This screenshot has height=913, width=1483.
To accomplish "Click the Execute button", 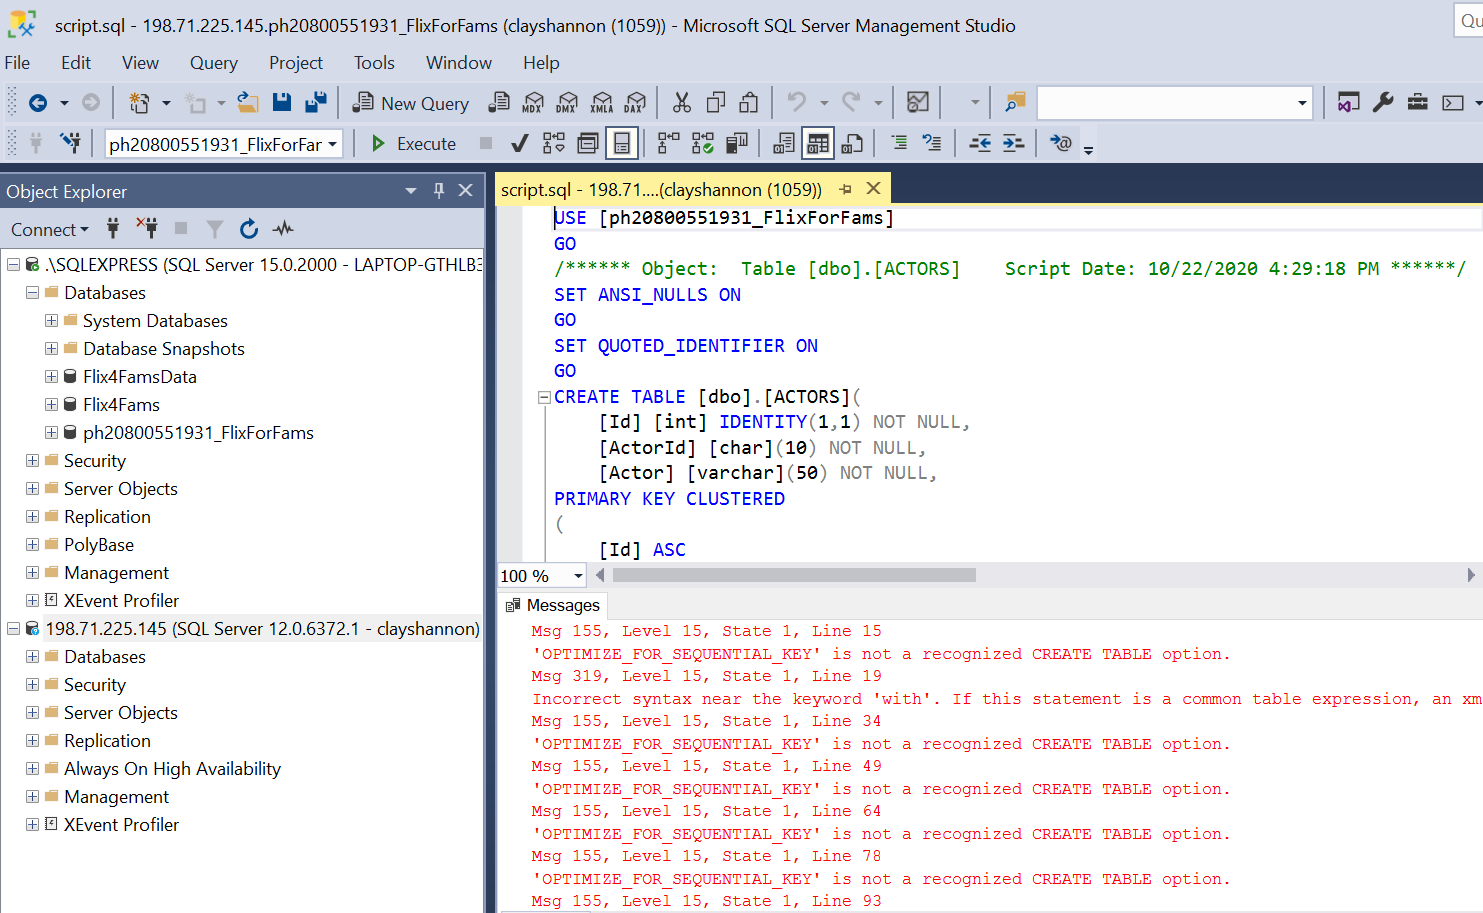I will pyautogui.click(x=412, y=143).
